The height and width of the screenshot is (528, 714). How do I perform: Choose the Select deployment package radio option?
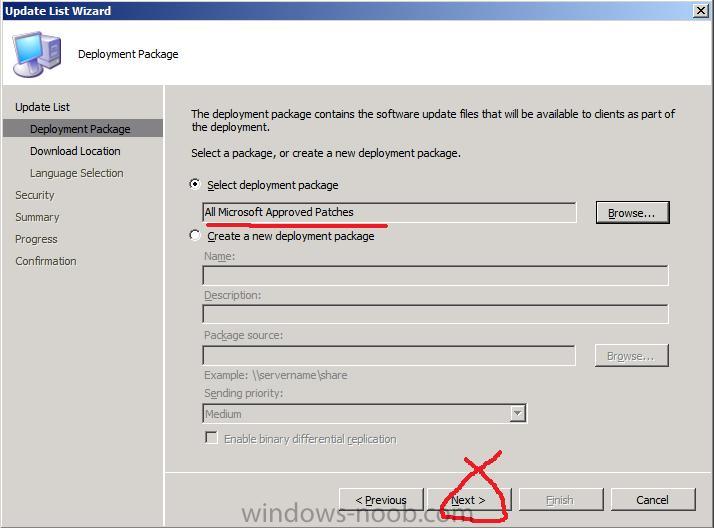[195, 184]
